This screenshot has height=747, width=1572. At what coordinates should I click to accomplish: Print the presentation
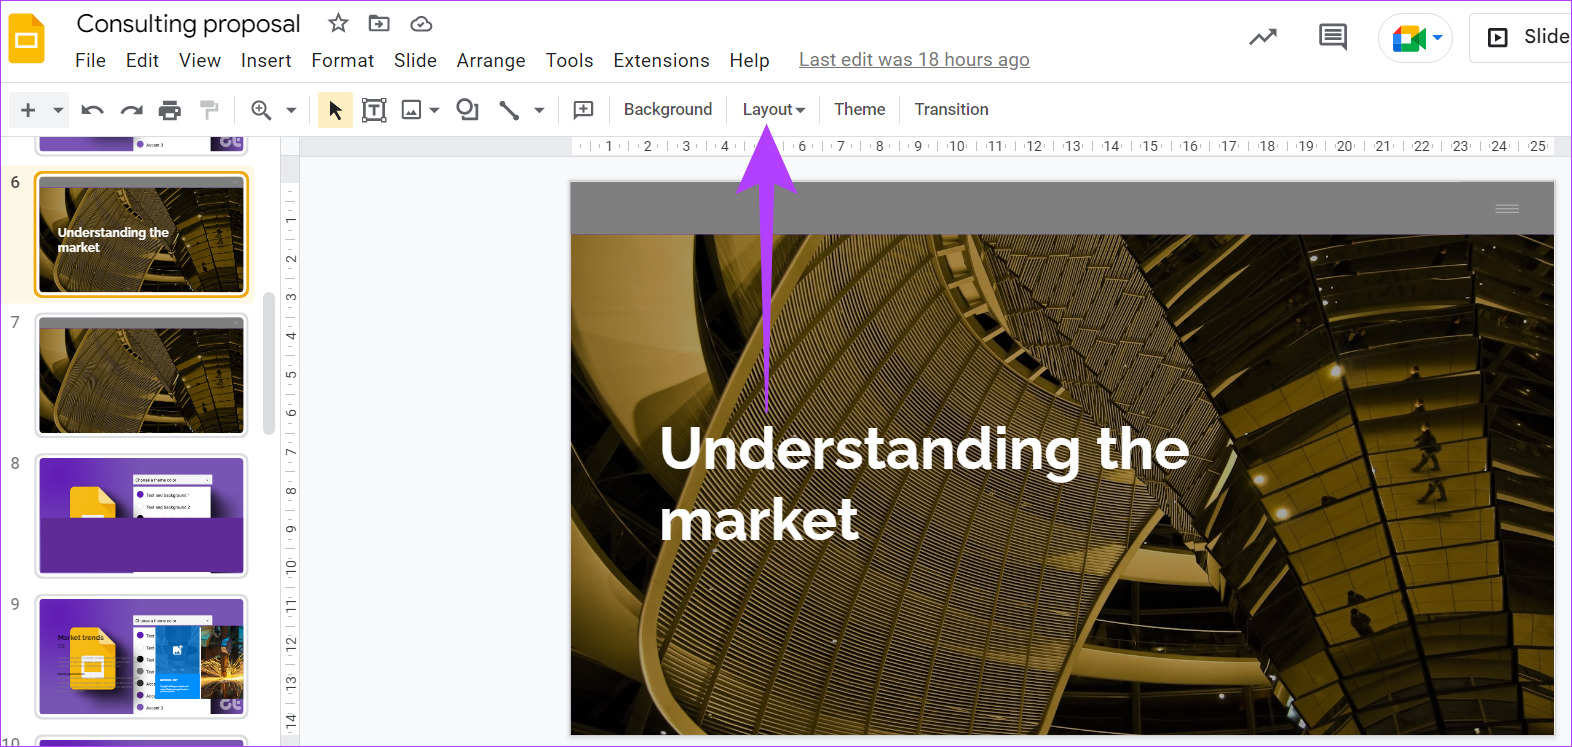pyautogui.click(x=170, y=110)
